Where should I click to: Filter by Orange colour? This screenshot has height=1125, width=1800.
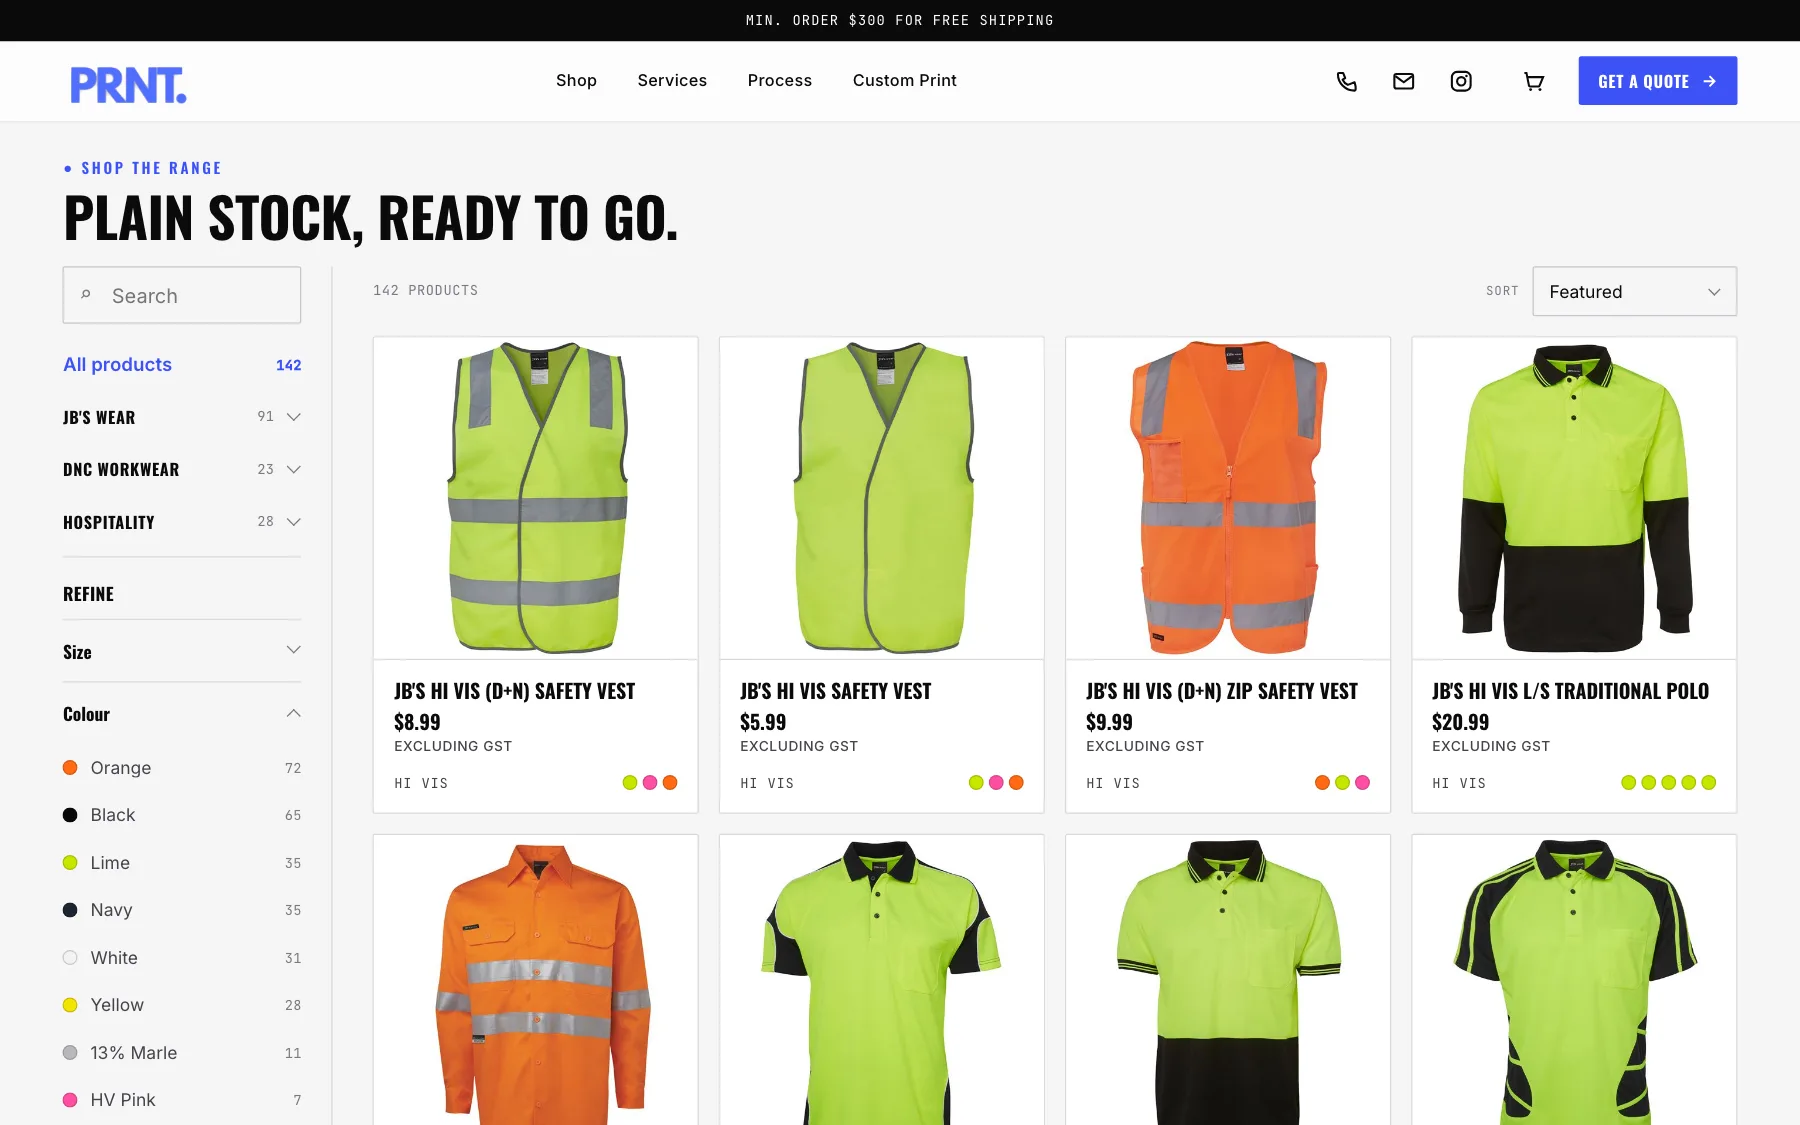tap(182, 768)
